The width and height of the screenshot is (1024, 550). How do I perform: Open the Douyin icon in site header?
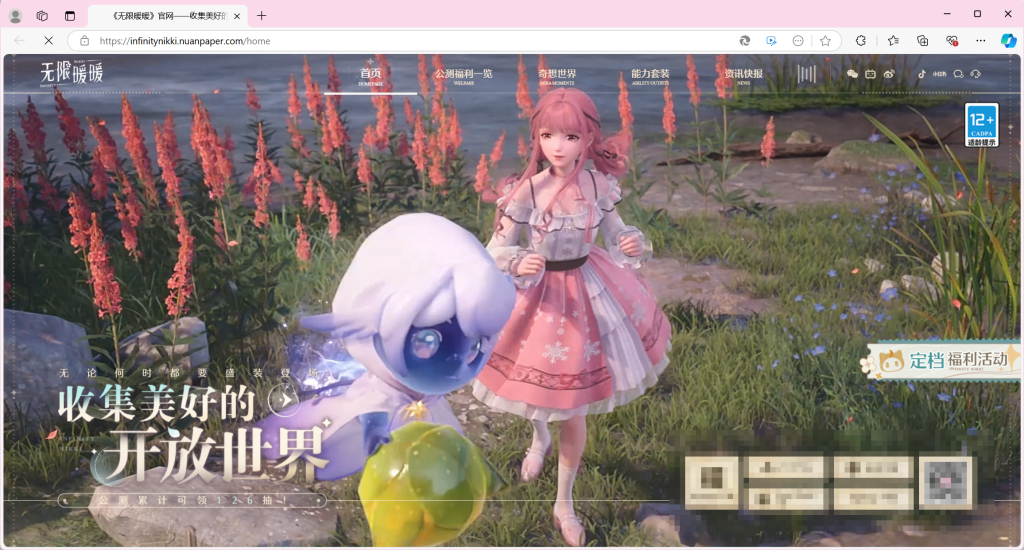pos(921,74)
